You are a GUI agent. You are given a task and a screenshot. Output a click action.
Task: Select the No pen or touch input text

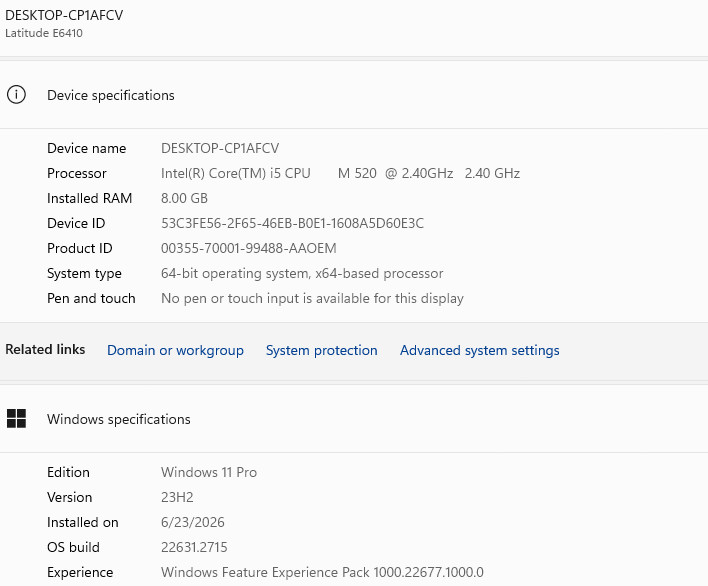312,298
